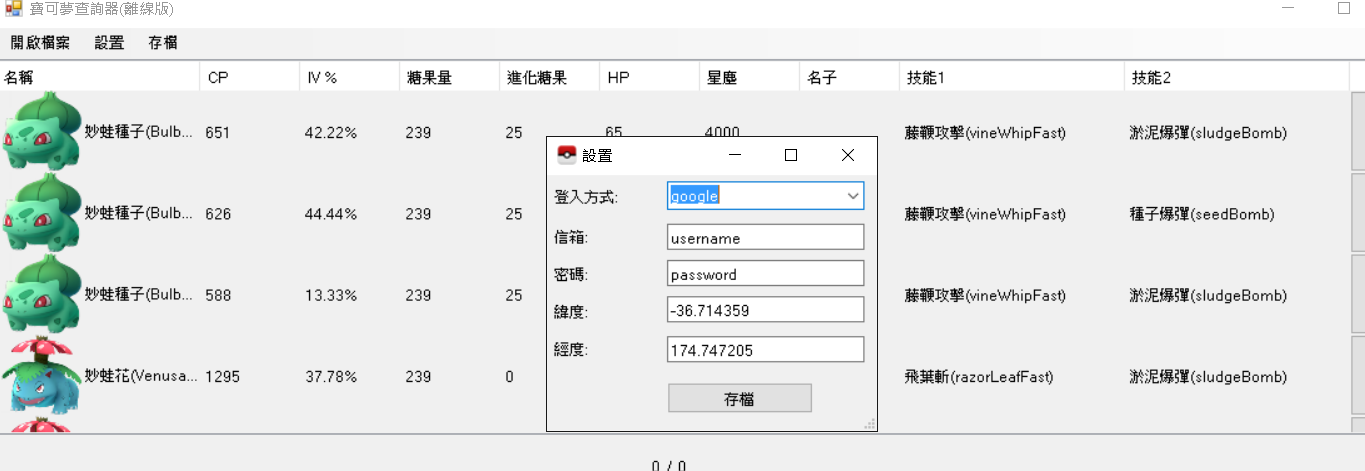Expand the 登入方式 dropdown arrow
Screen dimensions: 1365x471
click(x=853, y=196)
